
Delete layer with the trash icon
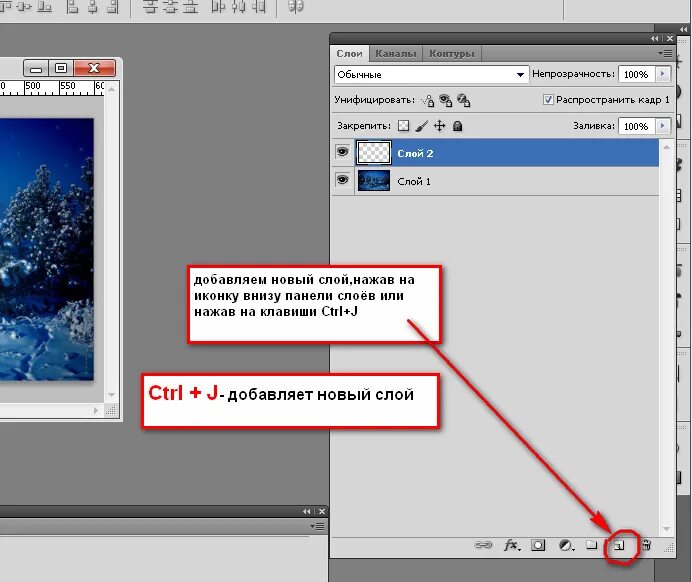pos(646,545)
